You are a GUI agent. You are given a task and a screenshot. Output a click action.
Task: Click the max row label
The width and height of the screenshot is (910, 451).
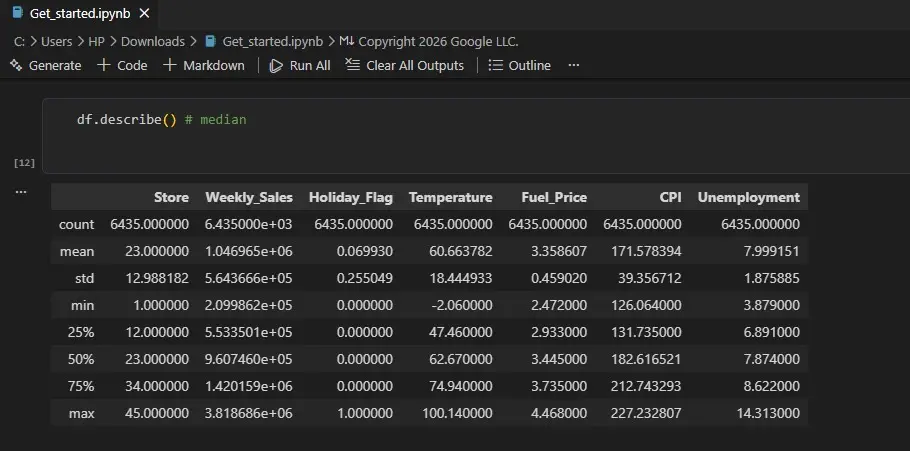(81, 413)
